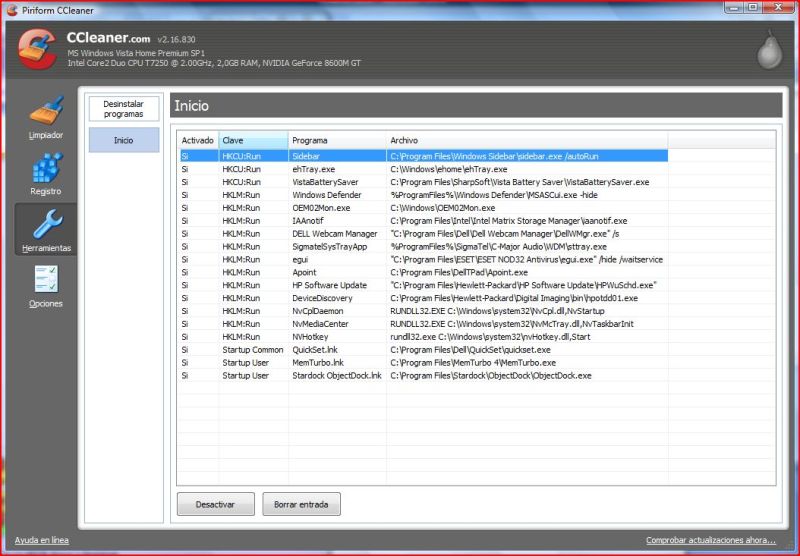800x556 pixels.
Task: Select the ehTray.exe startup entry
Action: pyautogui.click(x=423, y=169)
